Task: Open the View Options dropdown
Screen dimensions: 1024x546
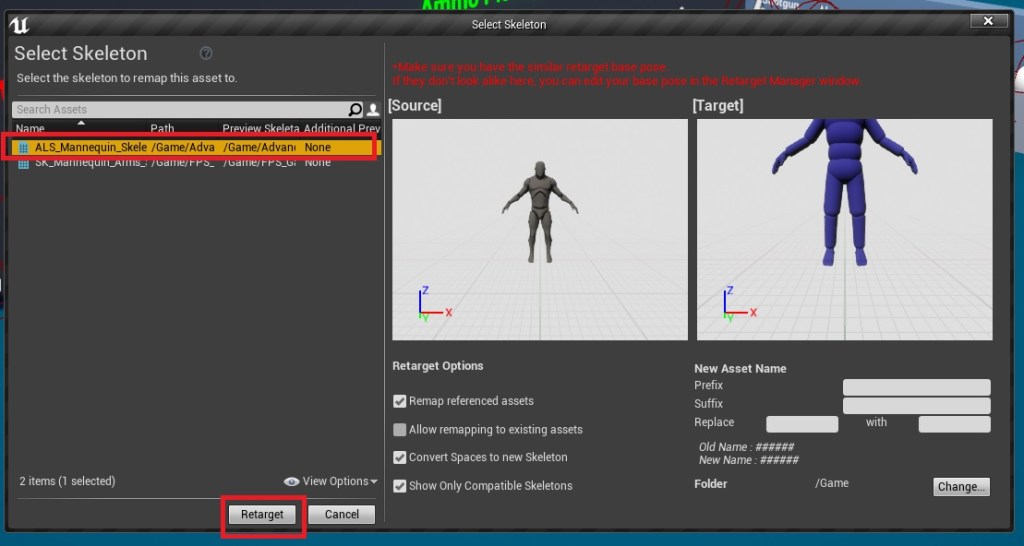Action: click(x=331, y=481)
